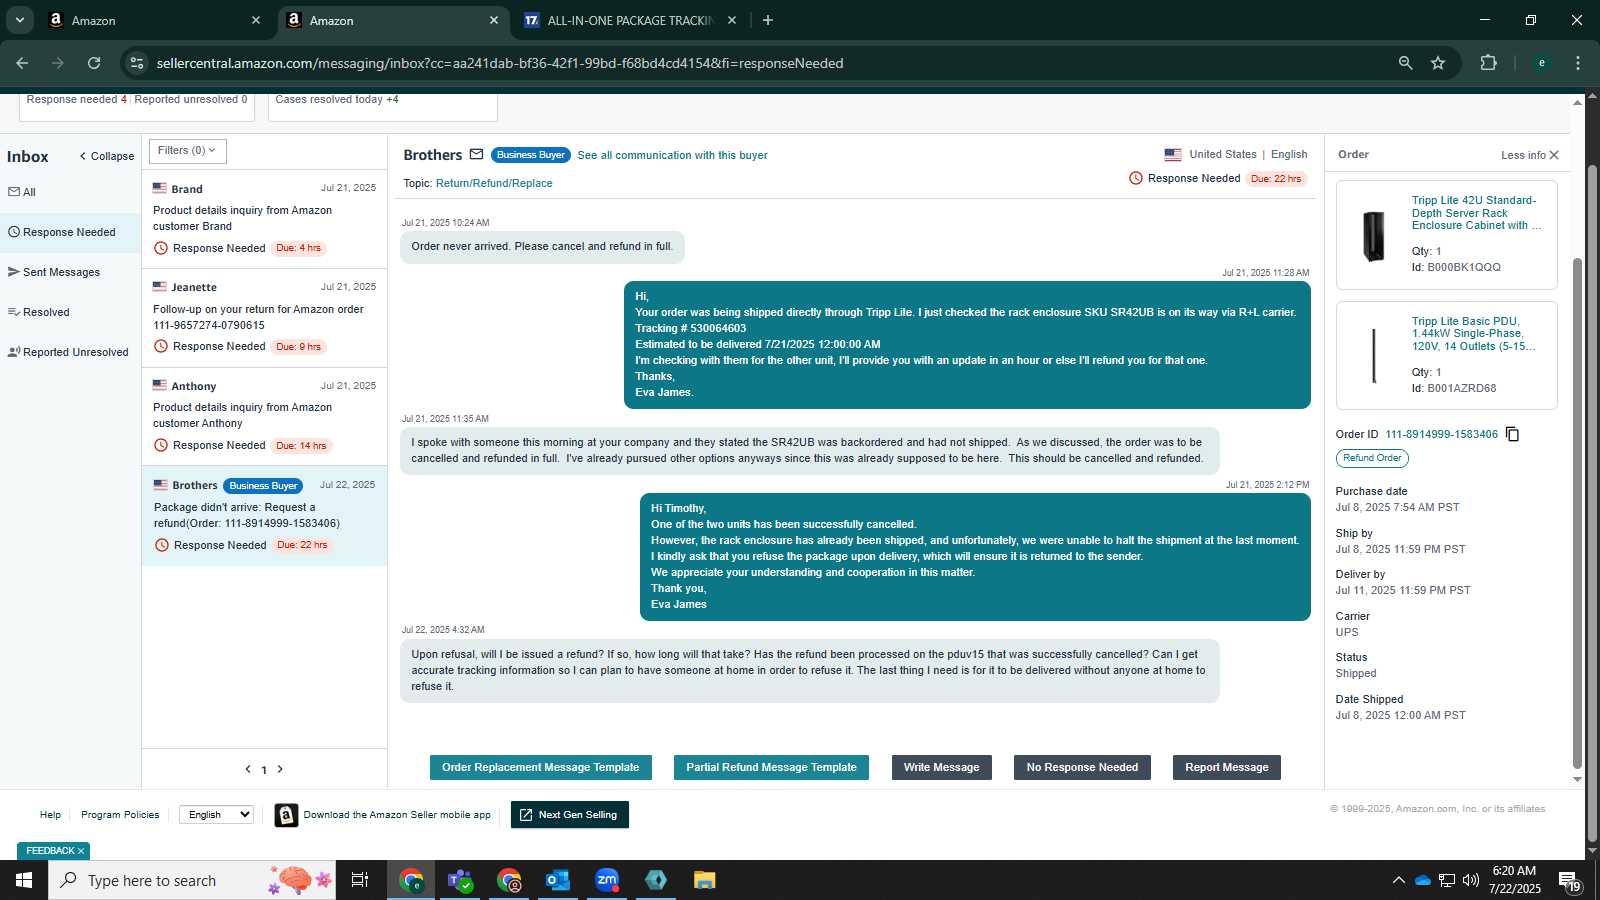Go to next page of conversations
The image size is (1600, 900).
(x=280, y=769)
